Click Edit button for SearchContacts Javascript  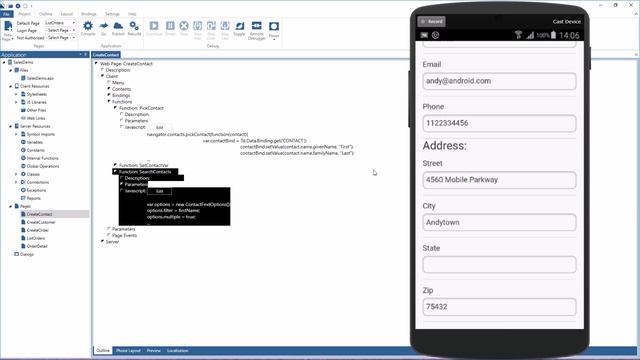(x=160, y=191)
